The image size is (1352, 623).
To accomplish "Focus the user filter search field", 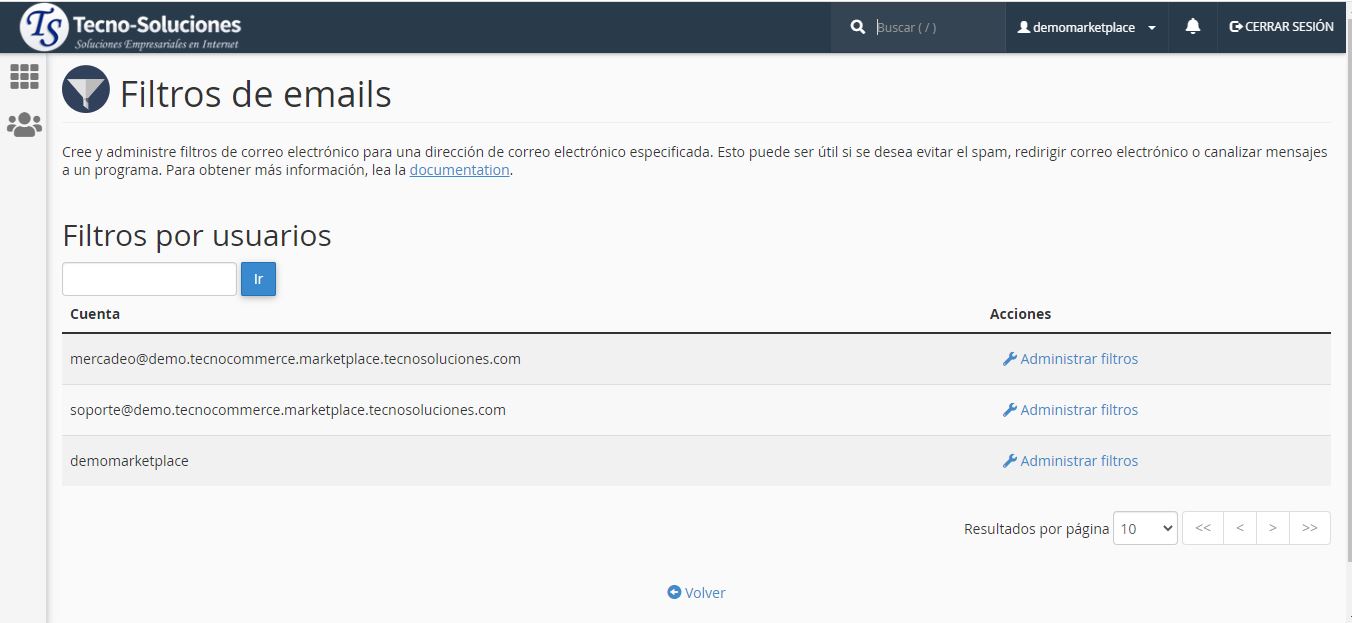I will [149, 279].
